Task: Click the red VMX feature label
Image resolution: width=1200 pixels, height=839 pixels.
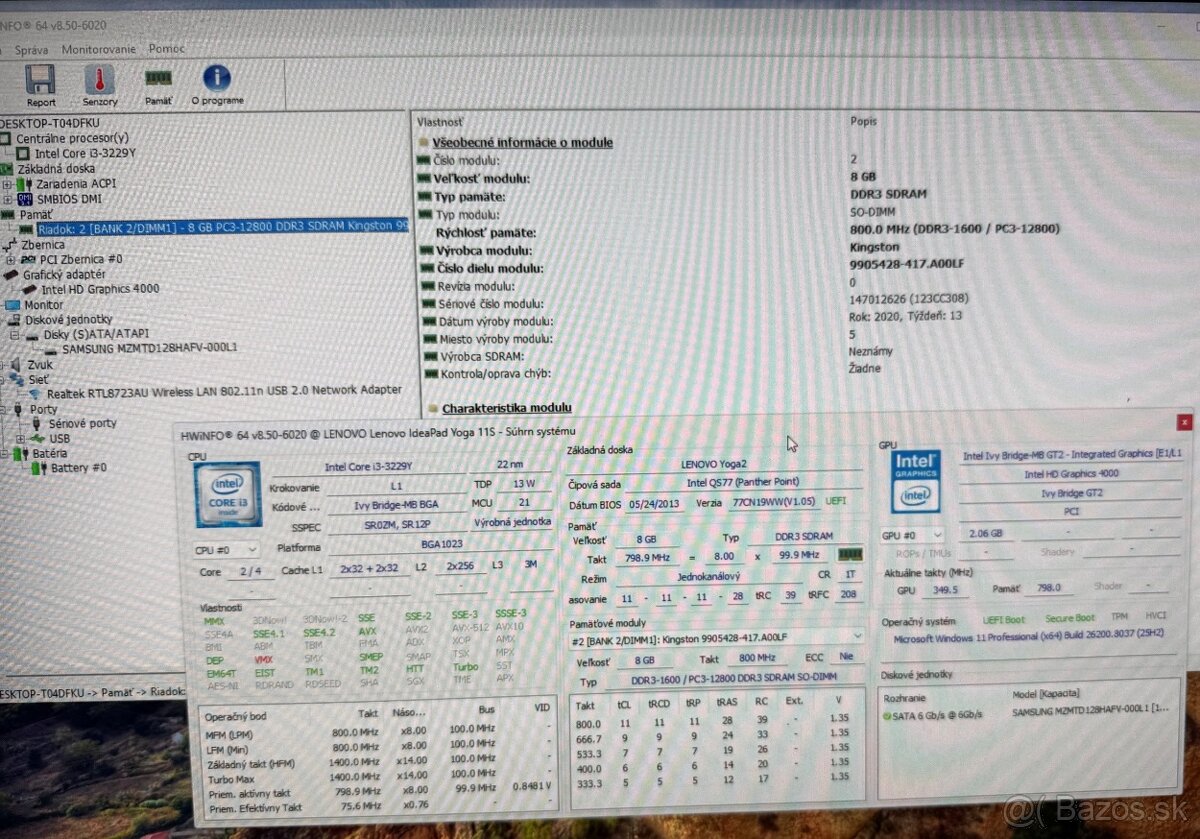Action: pyautogui.click(x=263, y=660)
